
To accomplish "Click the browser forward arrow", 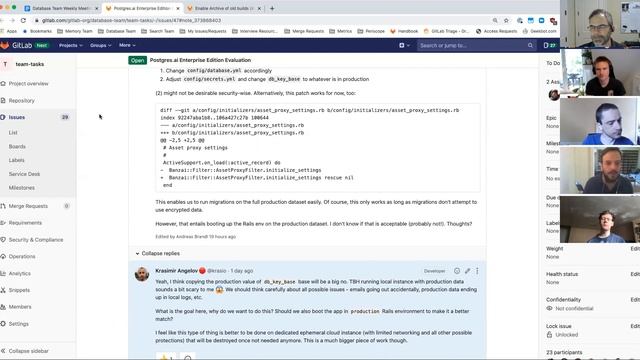I will (x=12, y=20).
